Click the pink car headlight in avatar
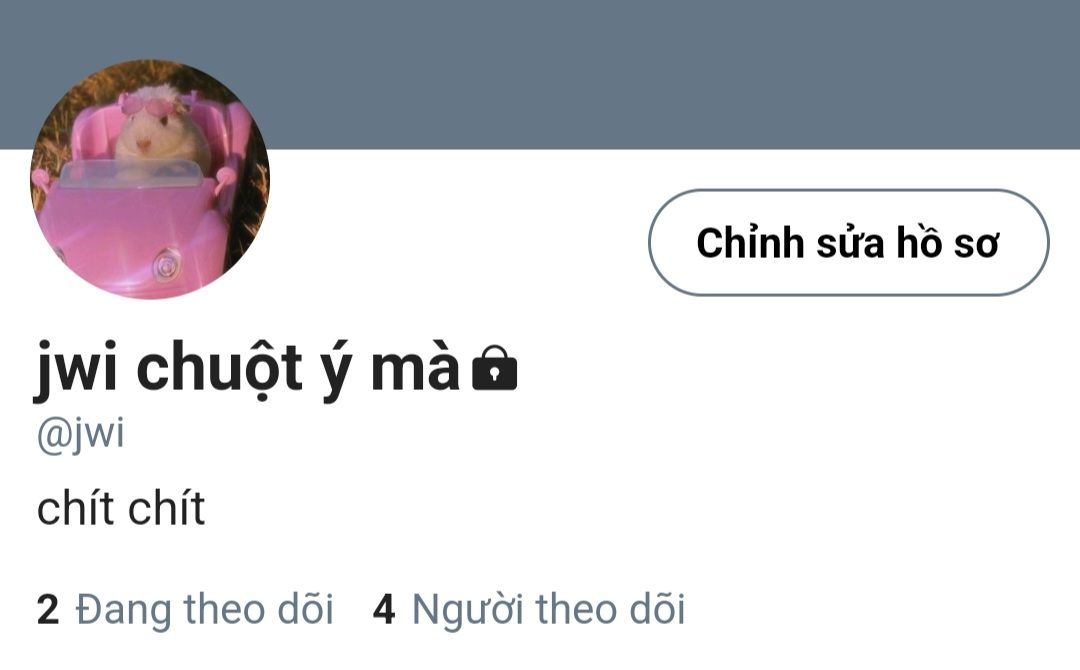1080x670 pixels. [167, 264]
